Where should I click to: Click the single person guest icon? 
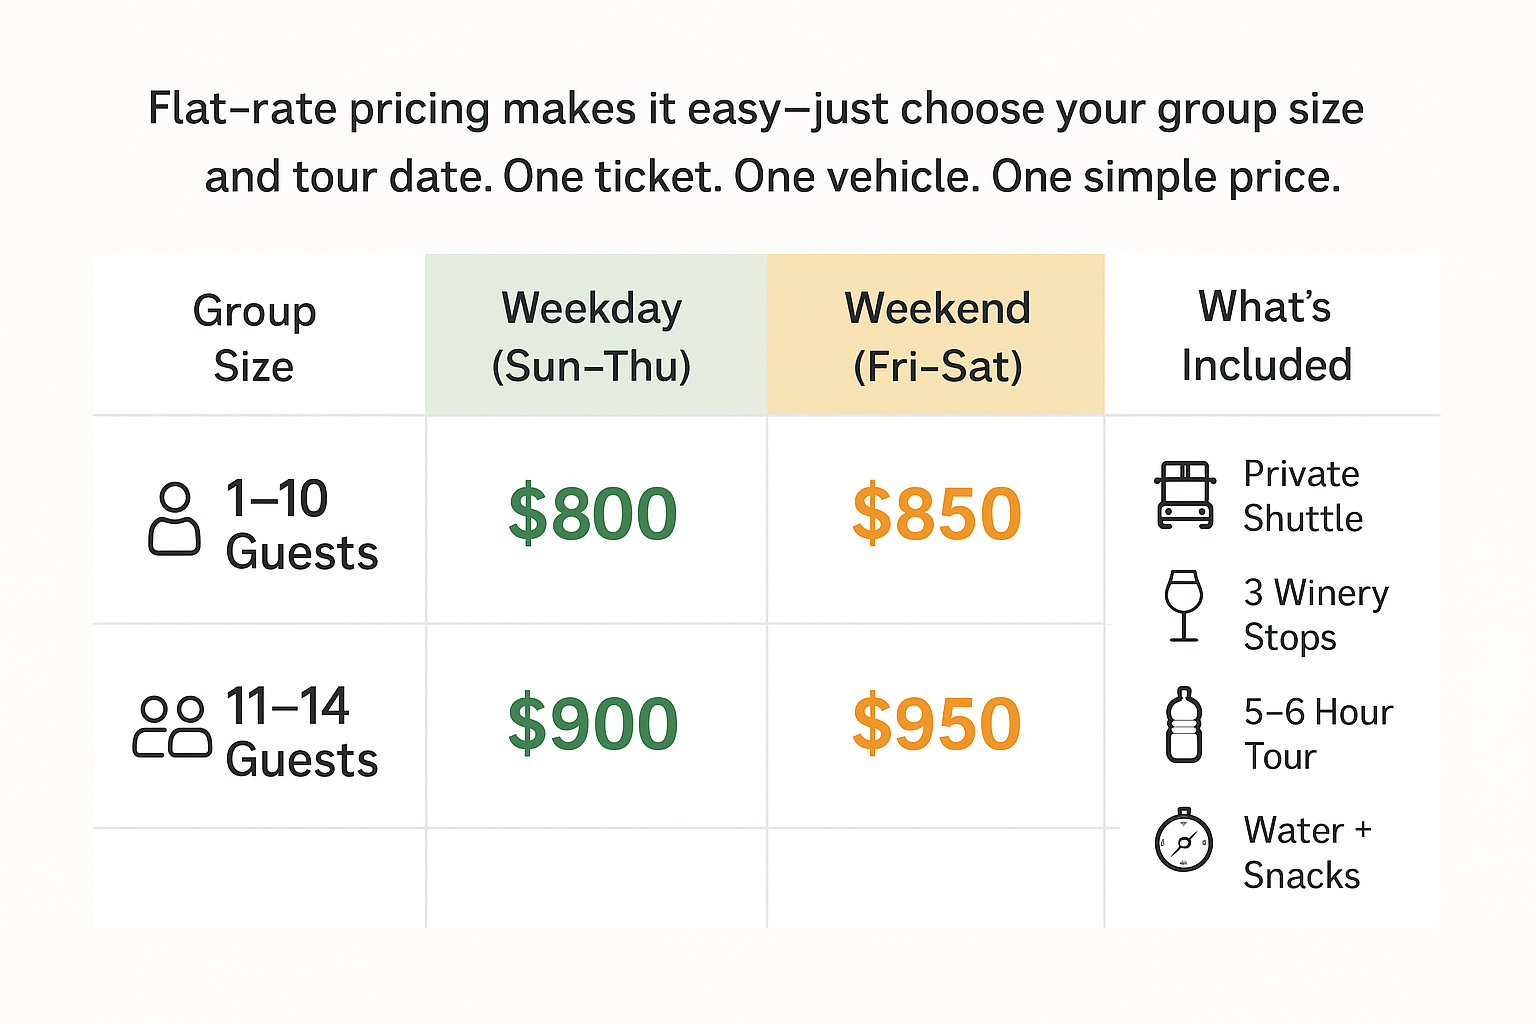175,519
